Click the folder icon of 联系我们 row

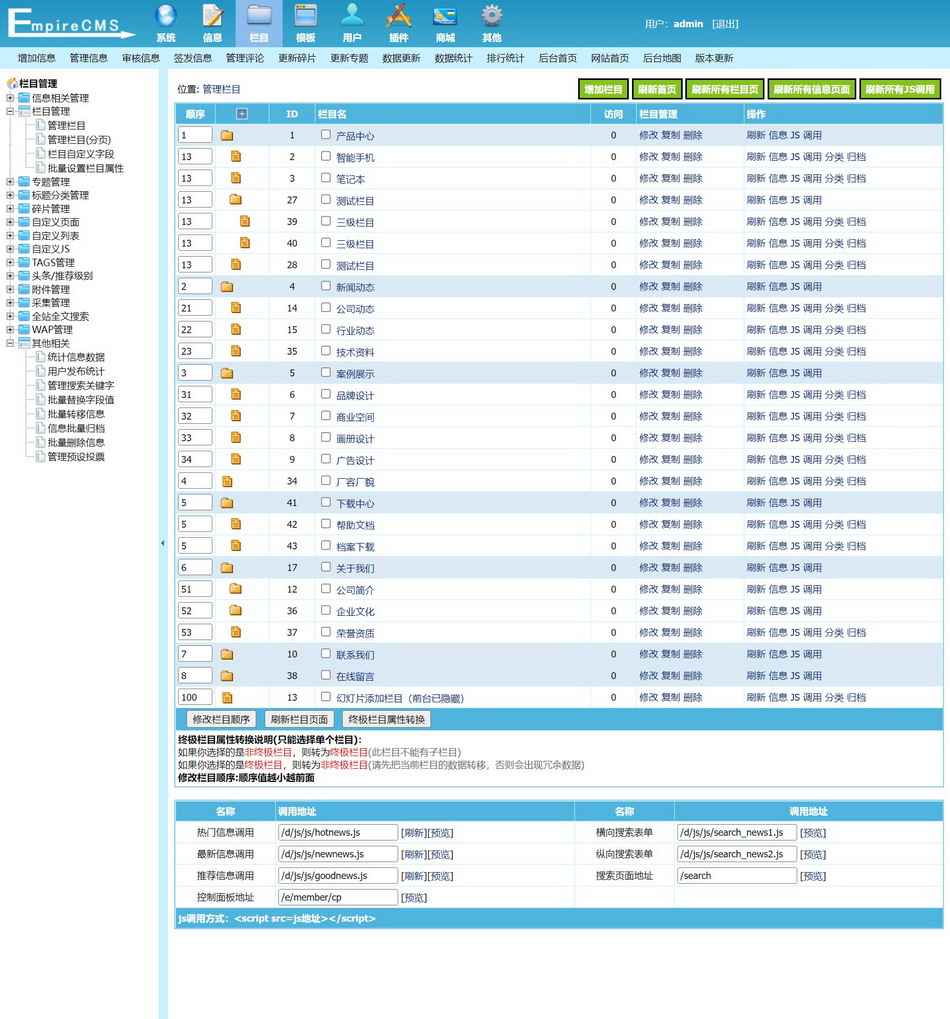pyautogui.click(x=227, y=654)
